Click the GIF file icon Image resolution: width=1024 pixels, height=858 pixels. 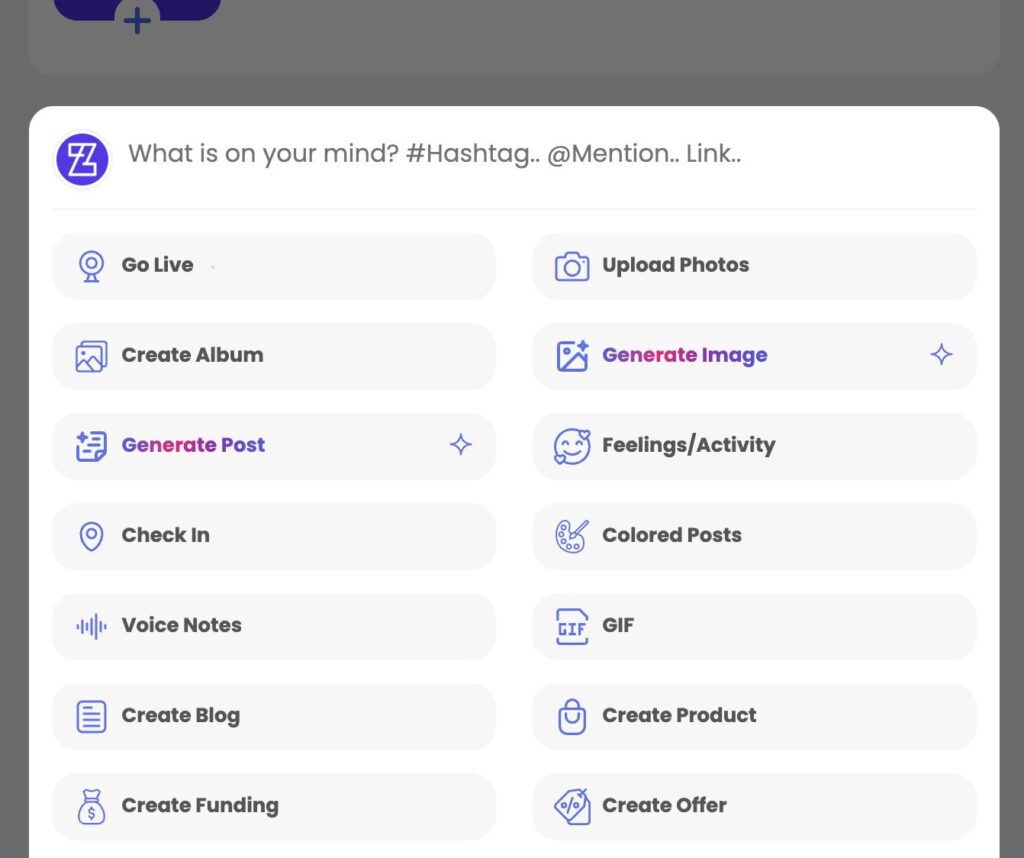[572, 626]
